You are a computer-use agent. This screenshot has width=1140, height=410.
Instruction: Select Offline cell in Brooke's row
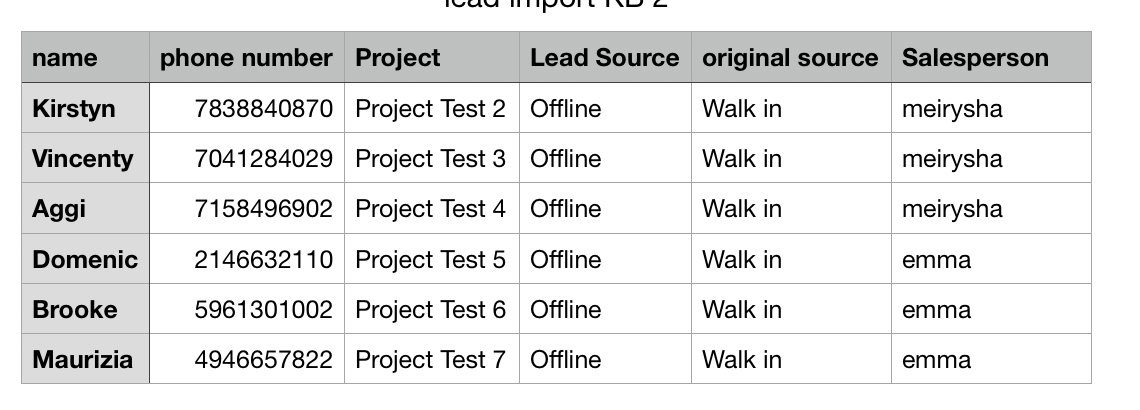click(604, 309)
